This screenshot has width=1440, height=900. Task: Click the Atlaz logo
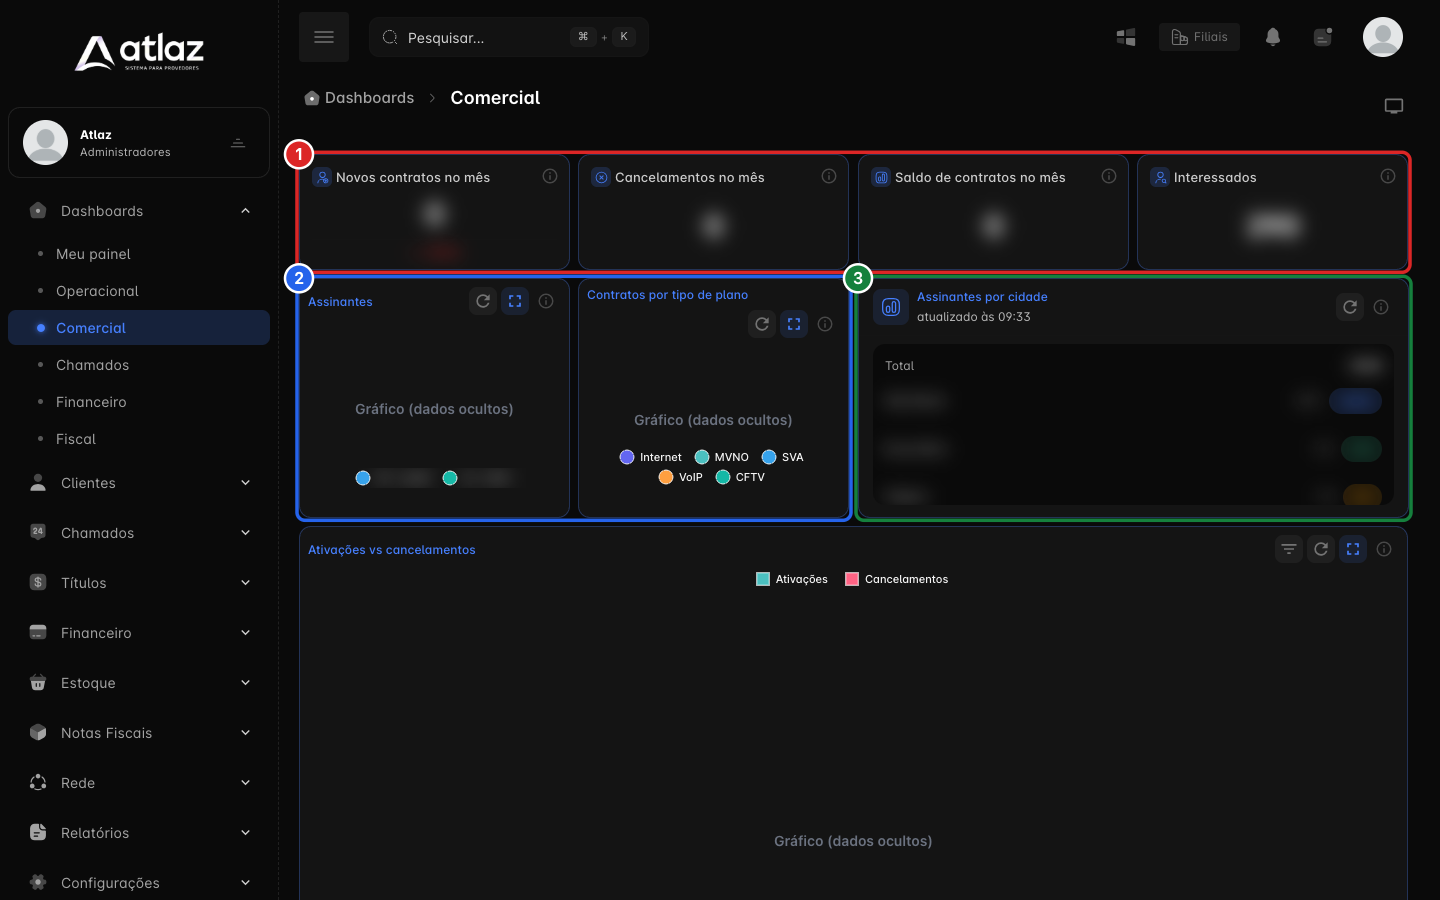click(x=139, y=53)
